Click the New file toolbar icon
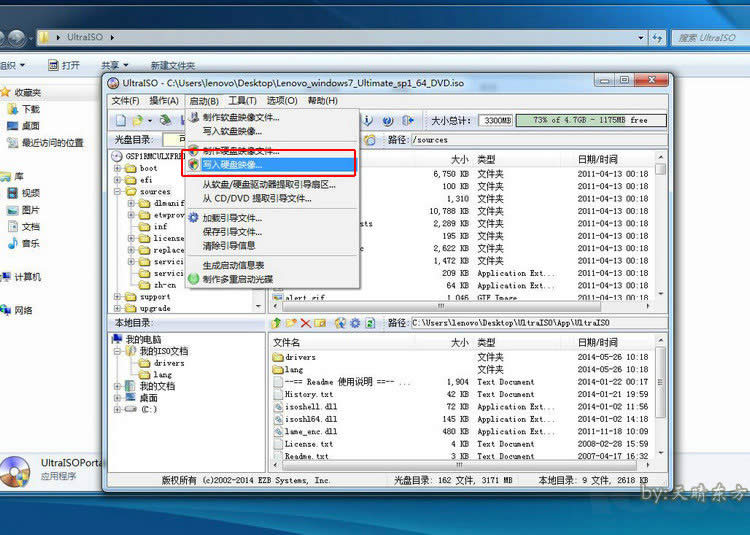 [121, 120]
